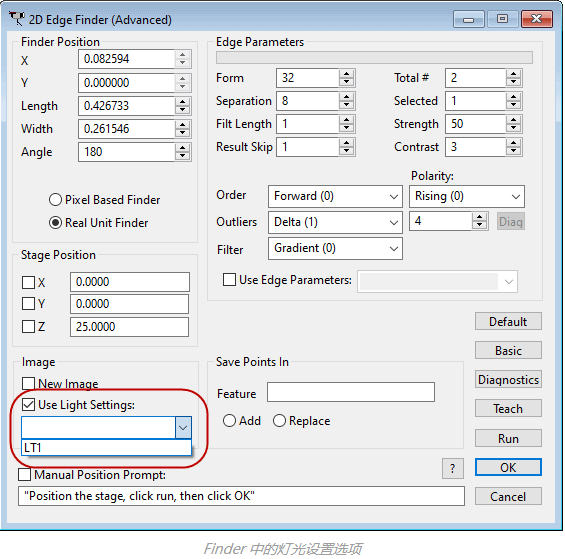
Task: Click the question mark help button
Action: point(453,469)
